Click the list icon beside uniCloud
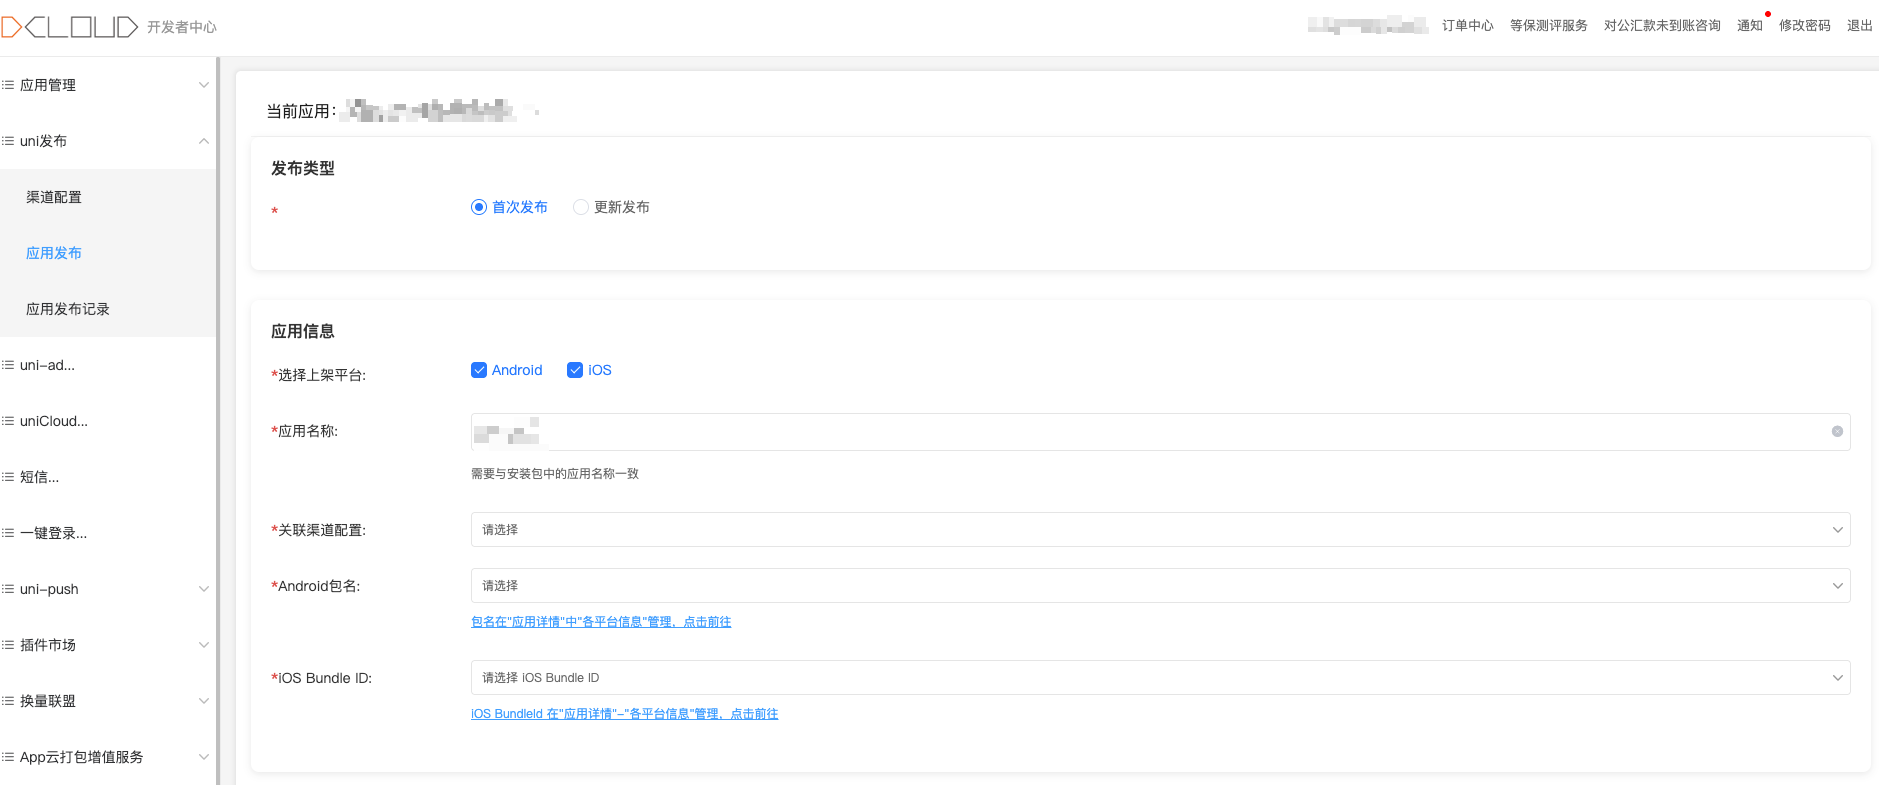 pyautogui.click(x=8, y=421)
